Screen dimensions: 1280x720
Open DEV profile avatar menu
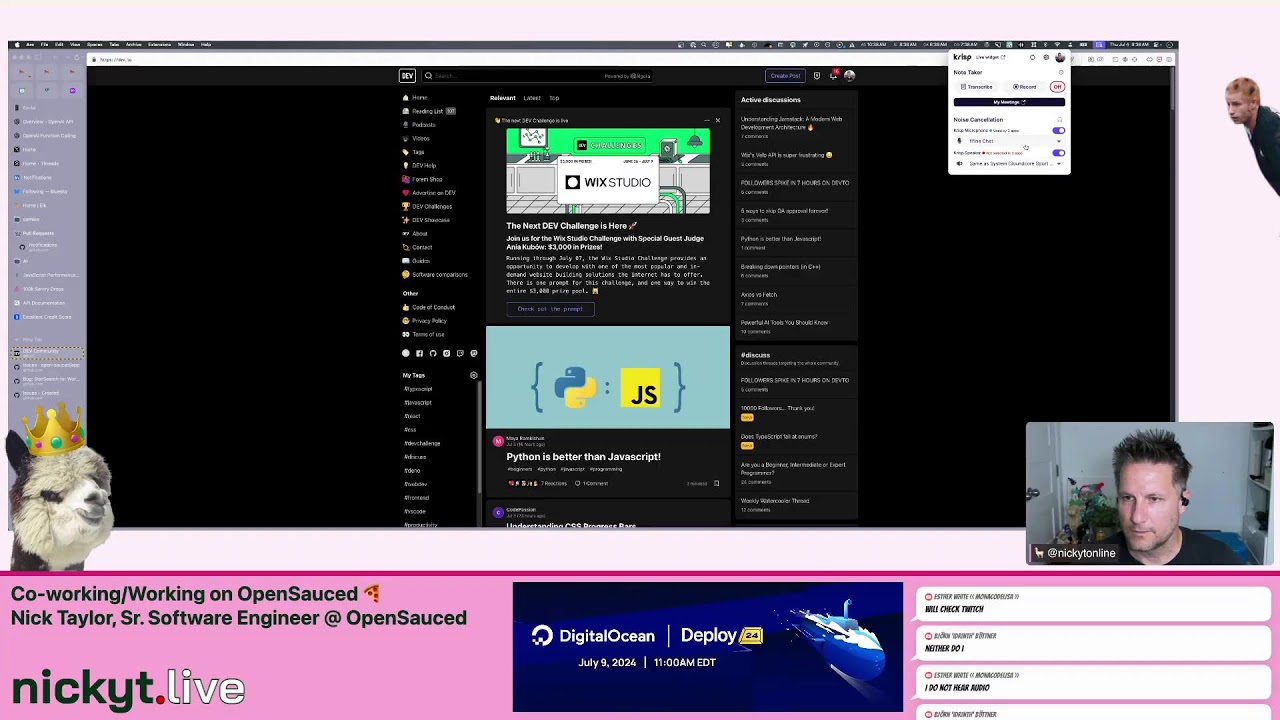click(849, 76)
